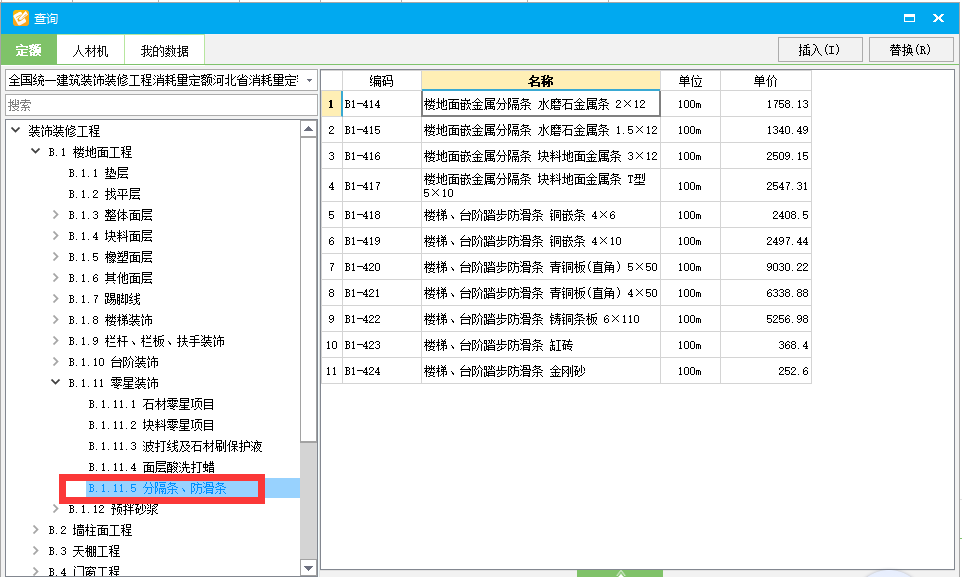Expand the B.1.6 其他面层 node
962x577 pixels.
click(56, 277)
